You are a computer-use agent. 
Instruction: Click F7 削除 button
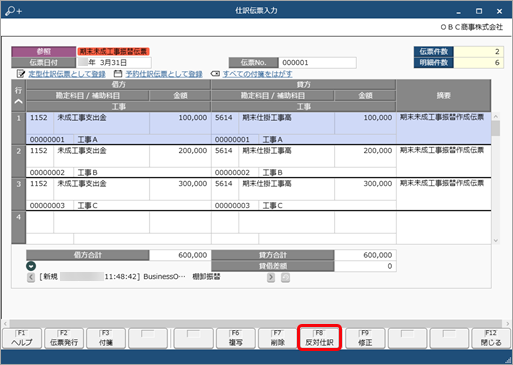(x=278, y=338)
